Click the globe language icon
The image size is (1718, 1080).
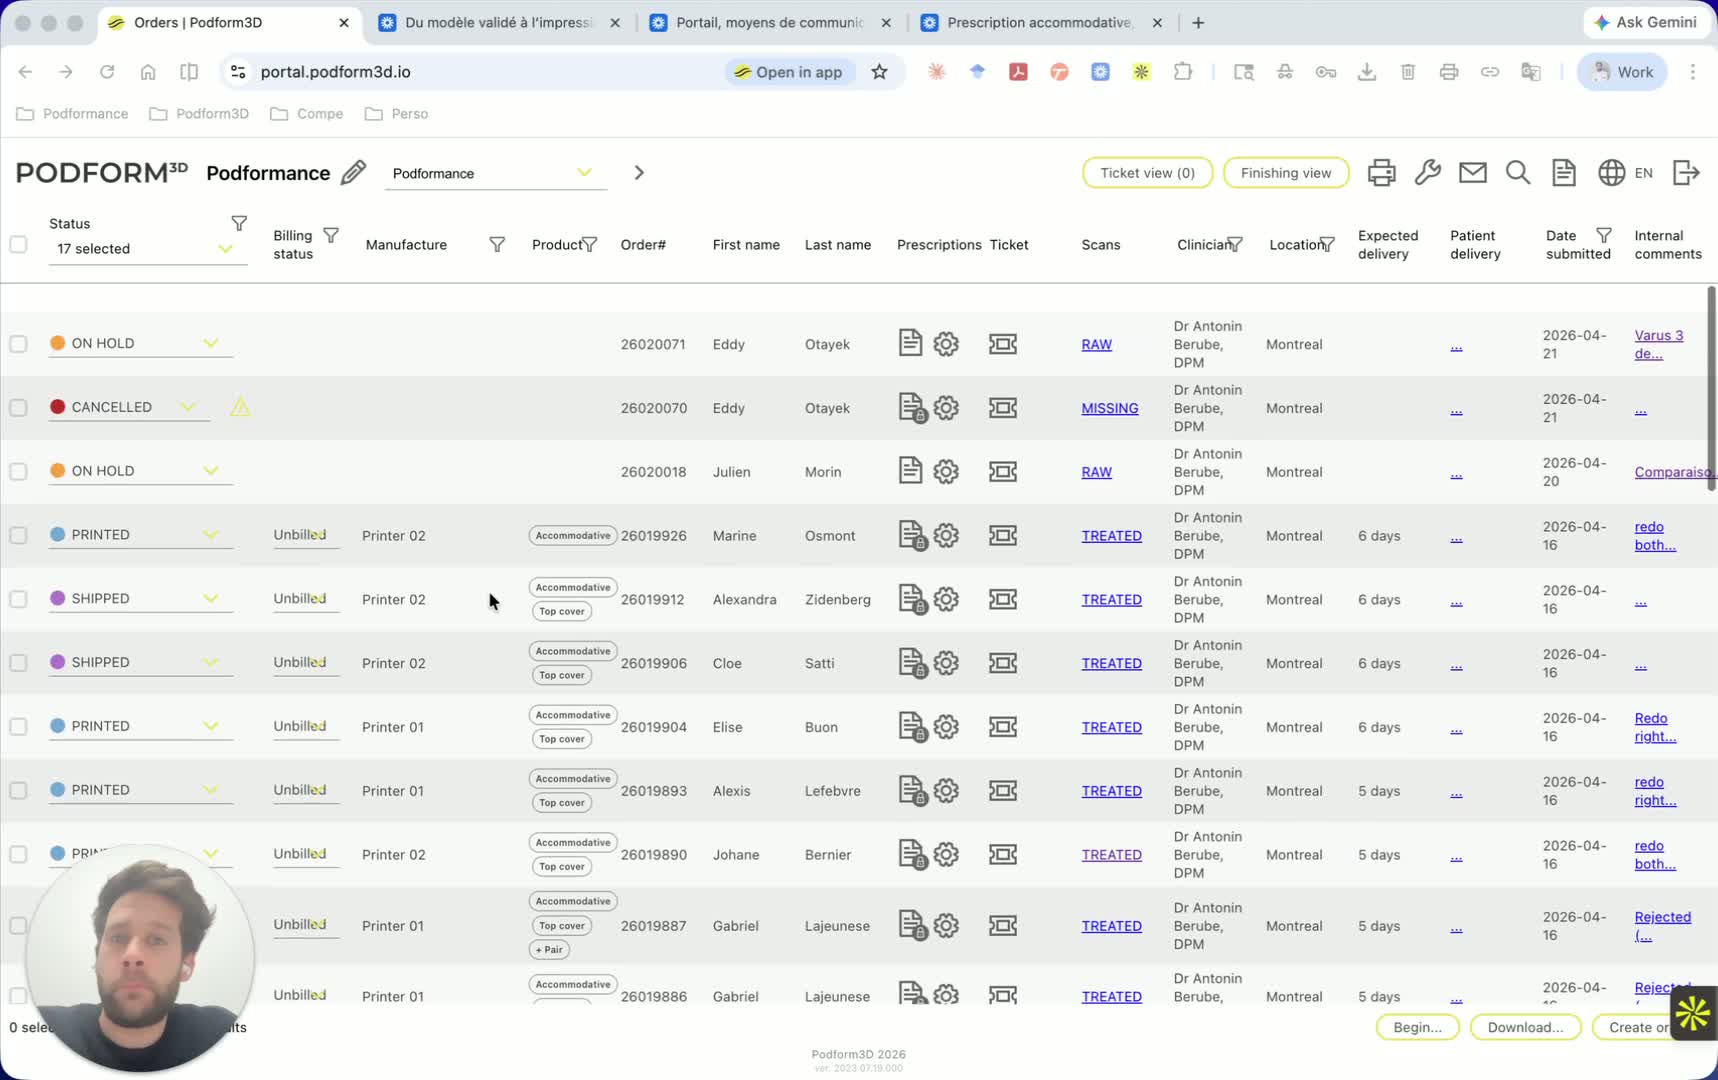(x=1611, y=173)
